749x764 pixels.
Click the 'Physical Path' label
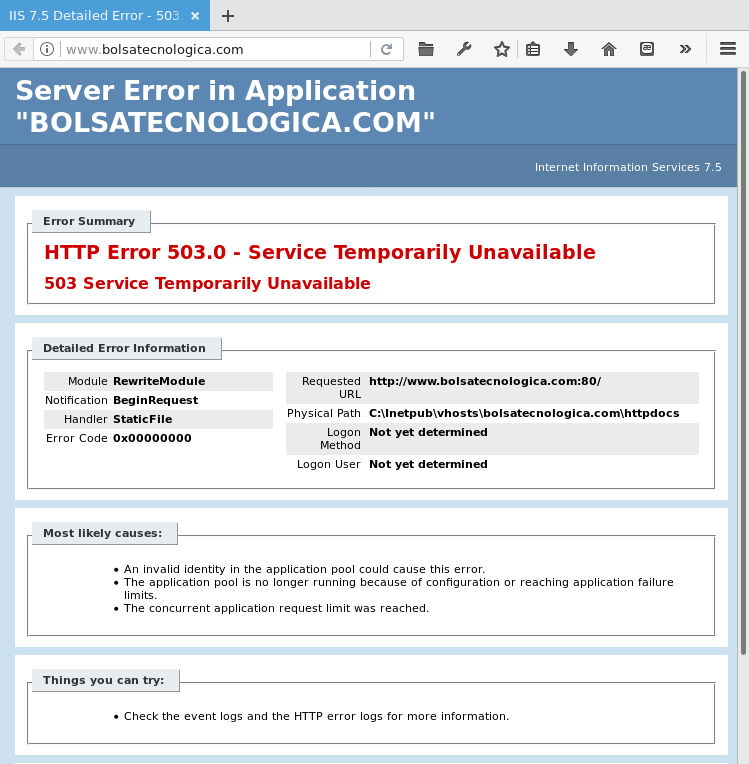[324, 413]
